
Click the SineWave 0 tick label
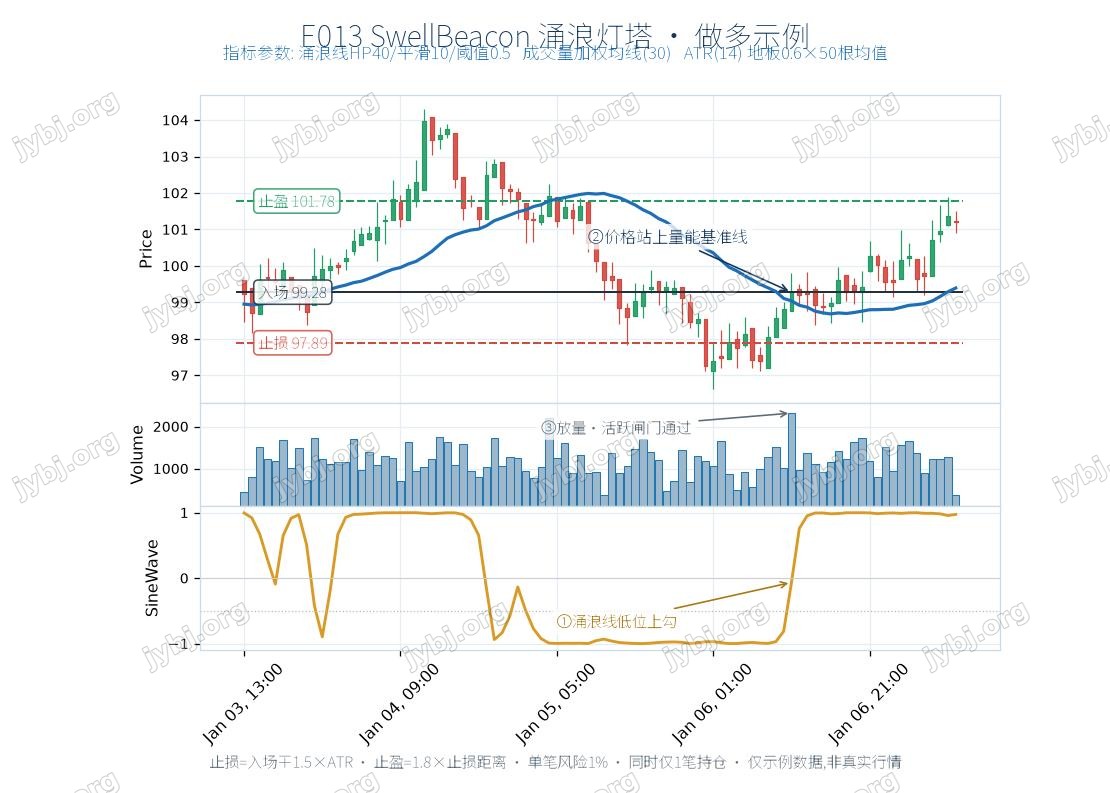click(185, 578)
